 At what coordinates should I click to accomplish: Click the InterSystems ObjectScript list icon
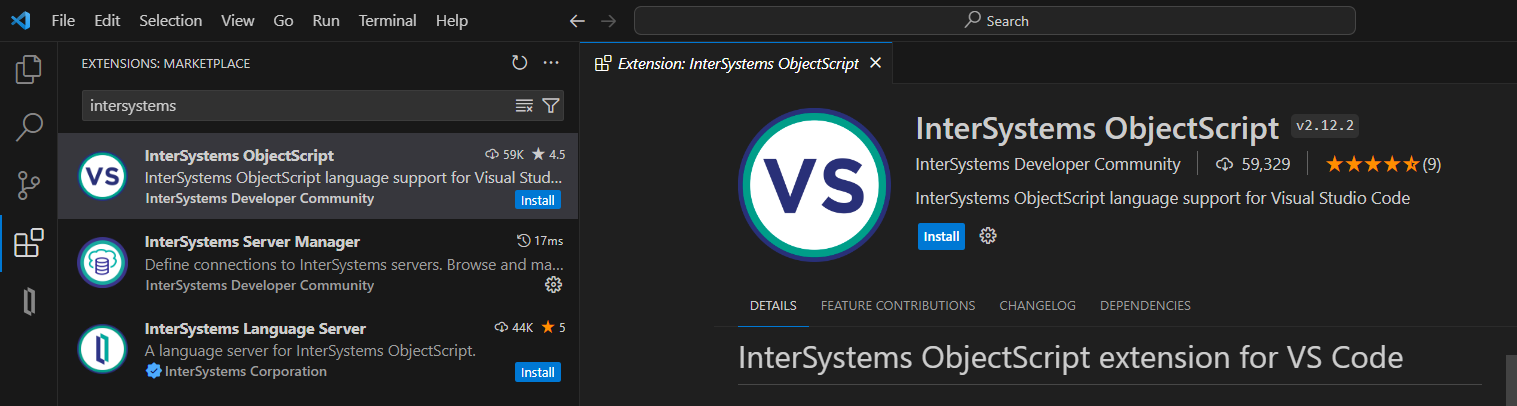pos(102,176)
